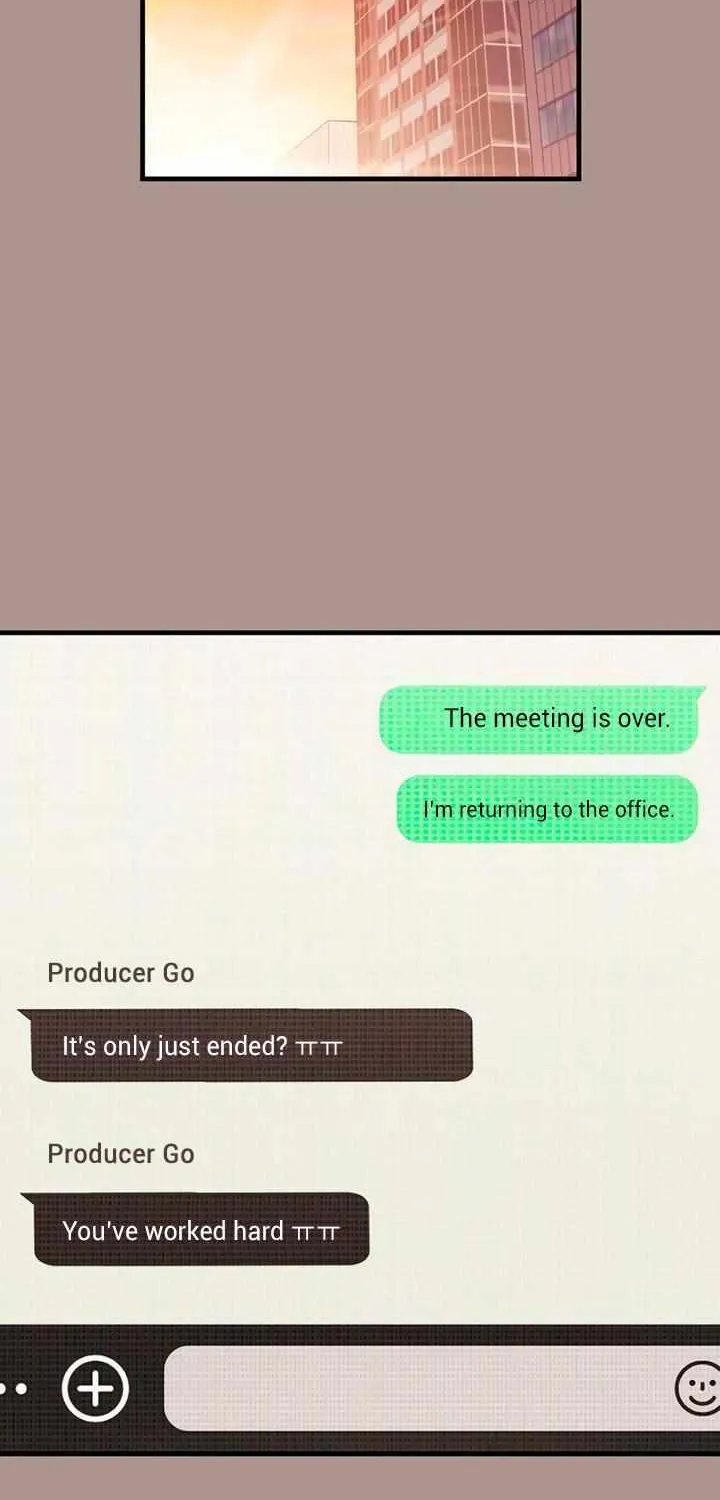The height and width of the screenshot is (1500, 720).
Task: Click the word "office" in the green bubble
Action: (642, 809)
